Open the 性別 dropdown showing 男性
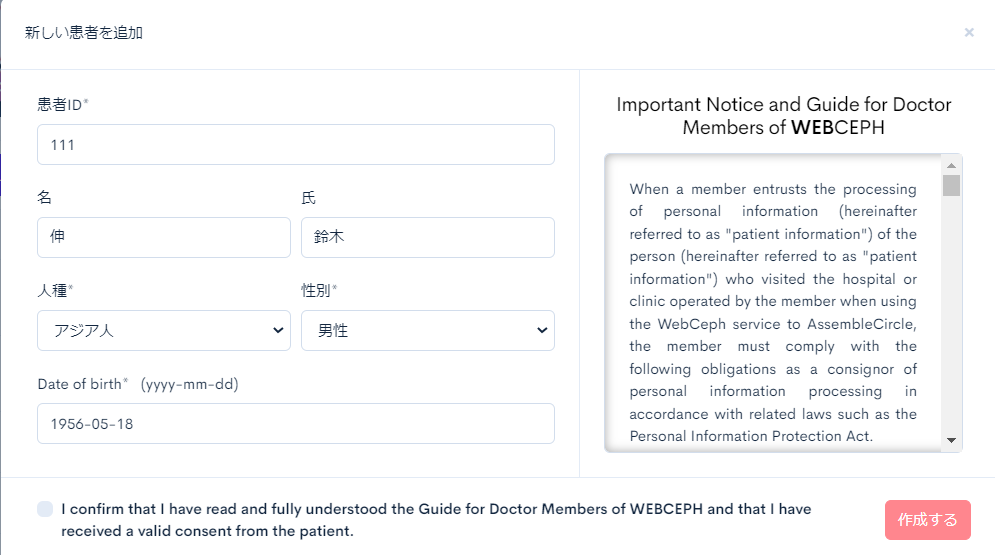 point(428,330)
